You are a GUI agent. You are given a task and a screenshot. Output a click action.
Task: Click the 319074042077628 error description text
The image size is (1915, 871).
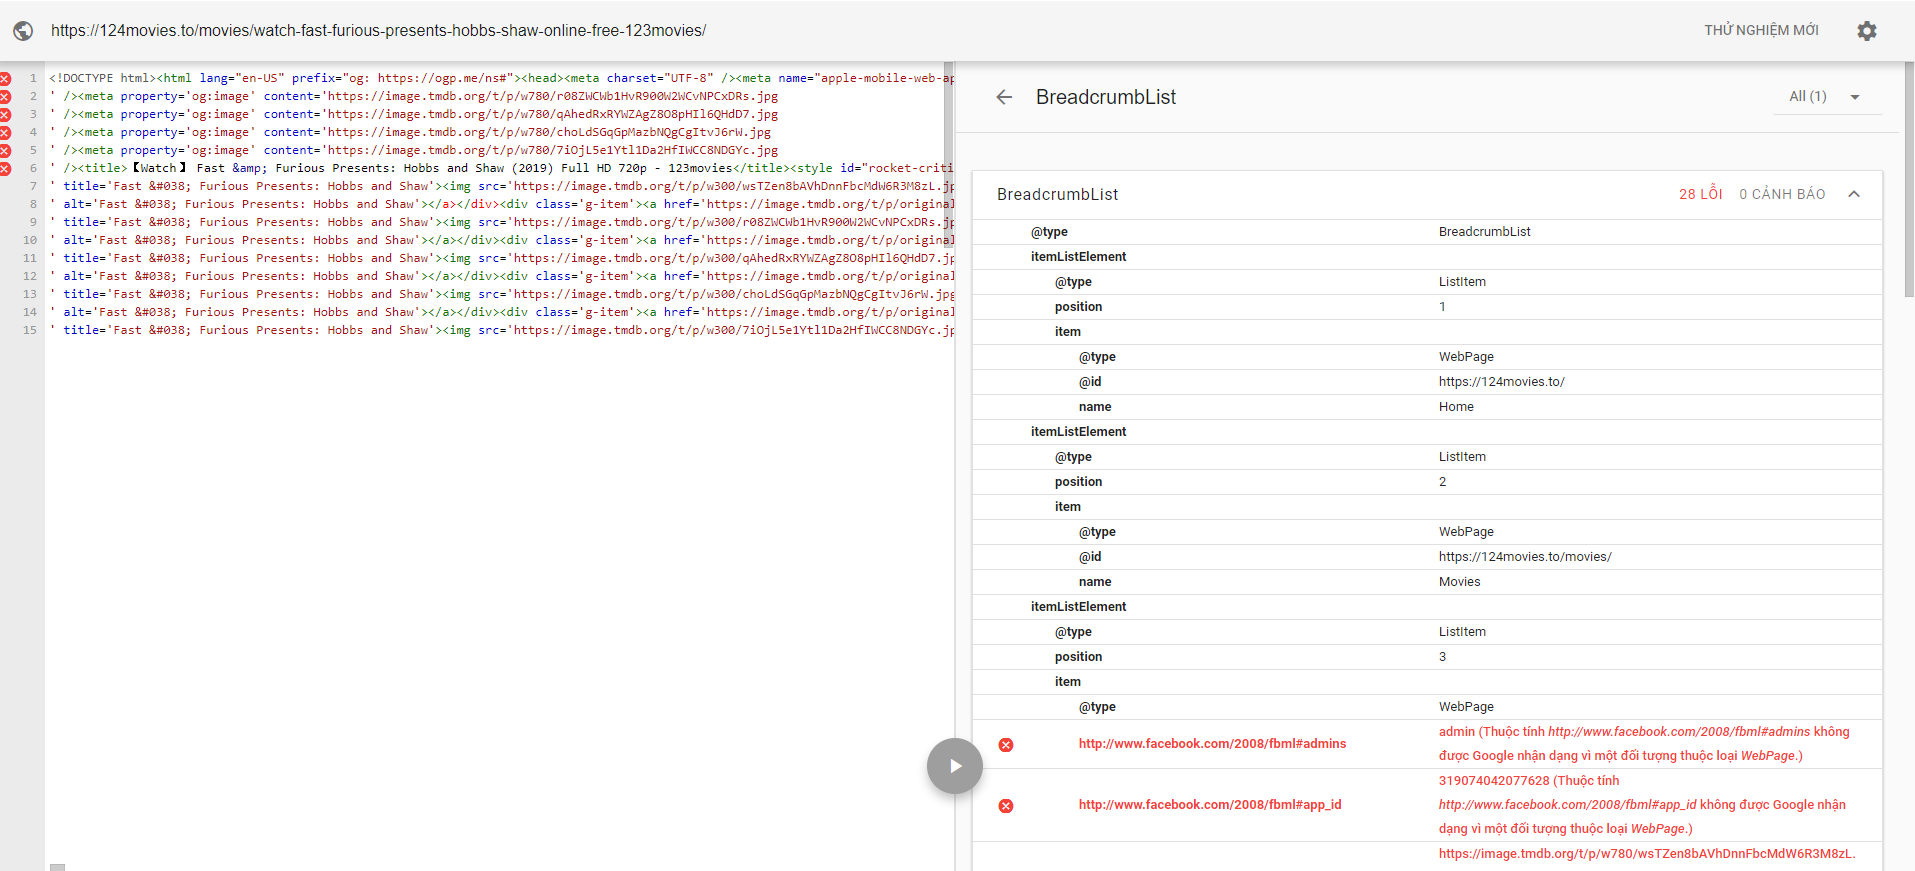[x=1642, y=805]
